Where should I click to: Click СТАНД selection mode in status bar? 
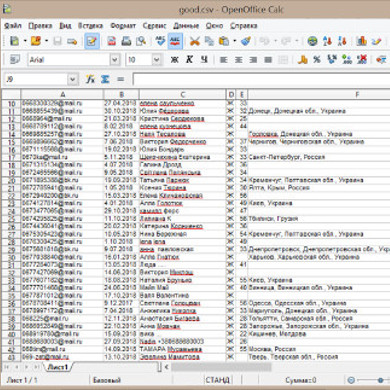217,380
